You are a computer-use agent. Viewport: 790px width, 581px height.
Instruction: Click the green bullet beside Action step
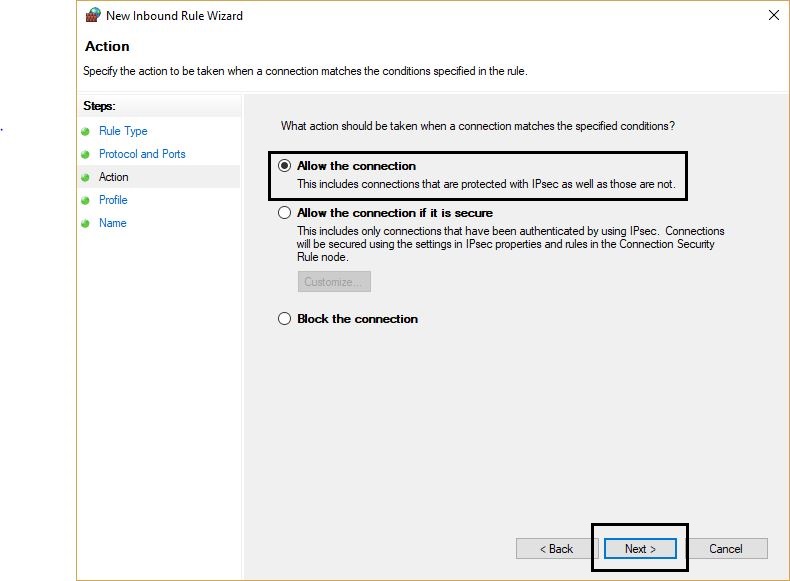tap(85, 177)
